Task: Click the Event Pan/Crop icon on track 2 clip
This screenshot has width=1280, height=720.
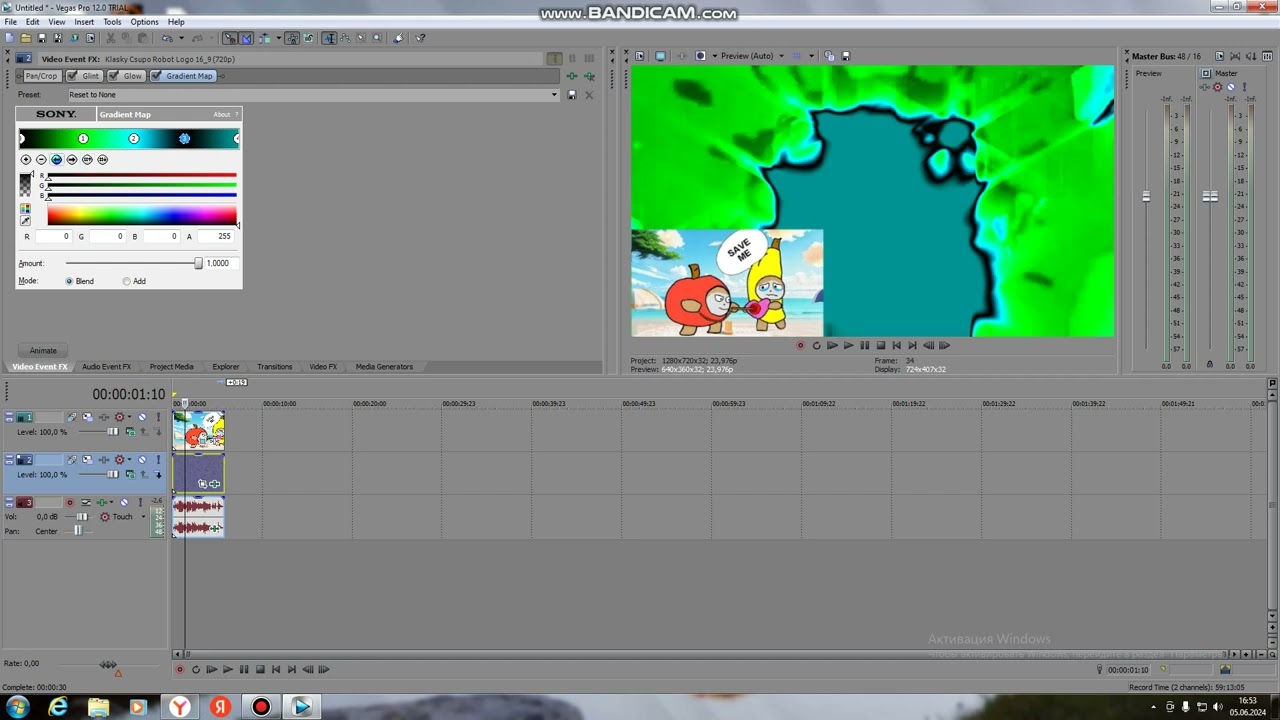Action: pos(202,484)
